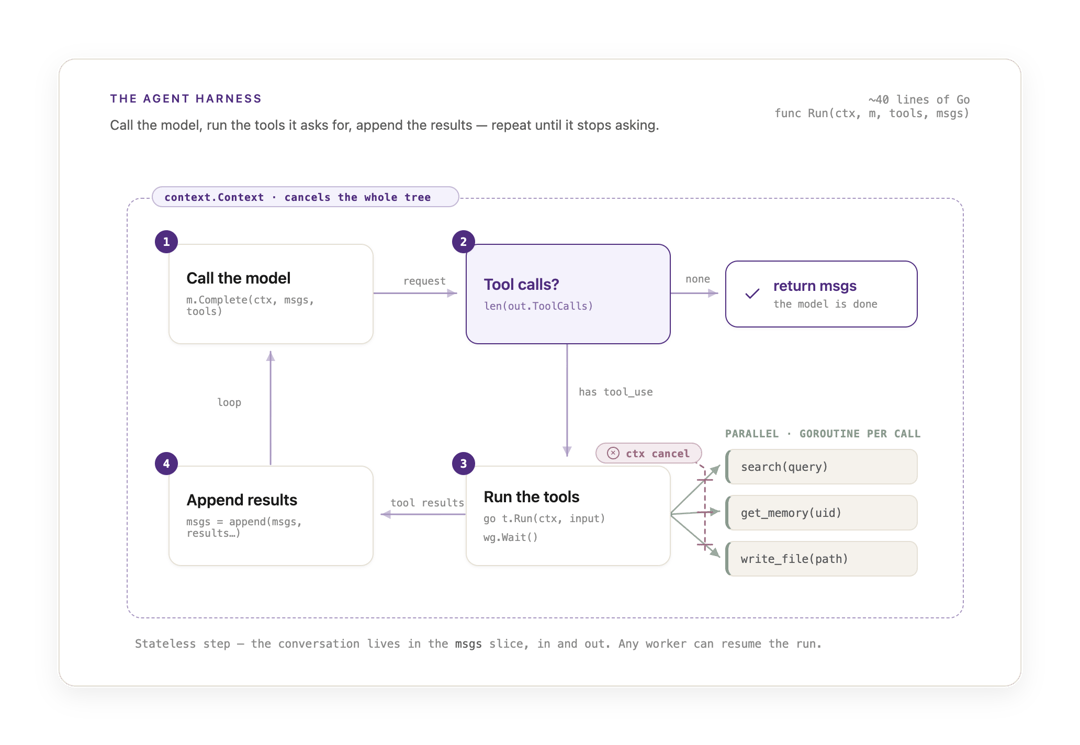Image resolution: width=1080 pixels, height=745 pixels.
Task: Click the 'has tool_use' label
Action: 616,392
